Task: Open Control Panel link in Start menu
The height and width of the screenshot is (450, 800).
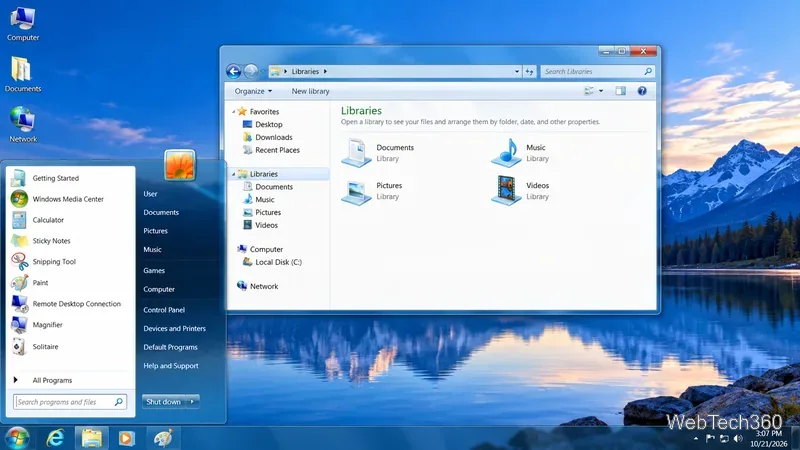Action: coord(164,310)
